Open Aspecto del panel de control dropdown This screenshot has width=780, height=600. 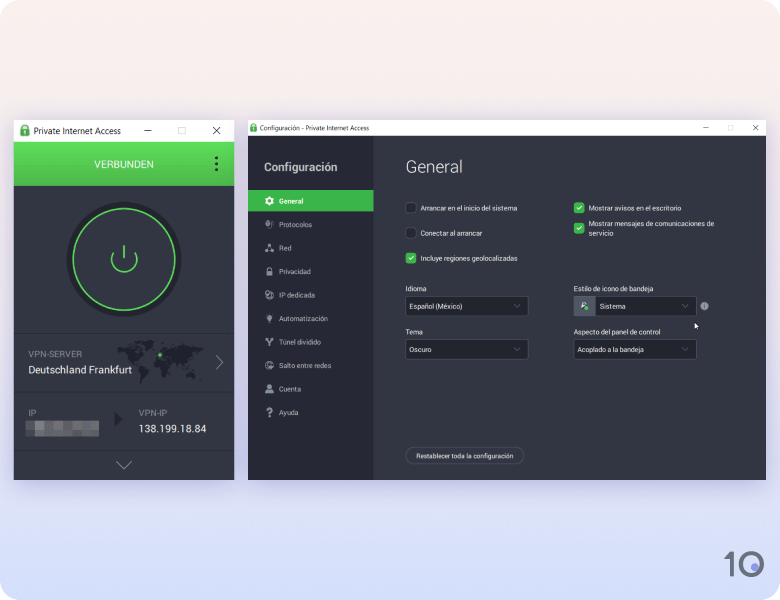click(635, 349)
